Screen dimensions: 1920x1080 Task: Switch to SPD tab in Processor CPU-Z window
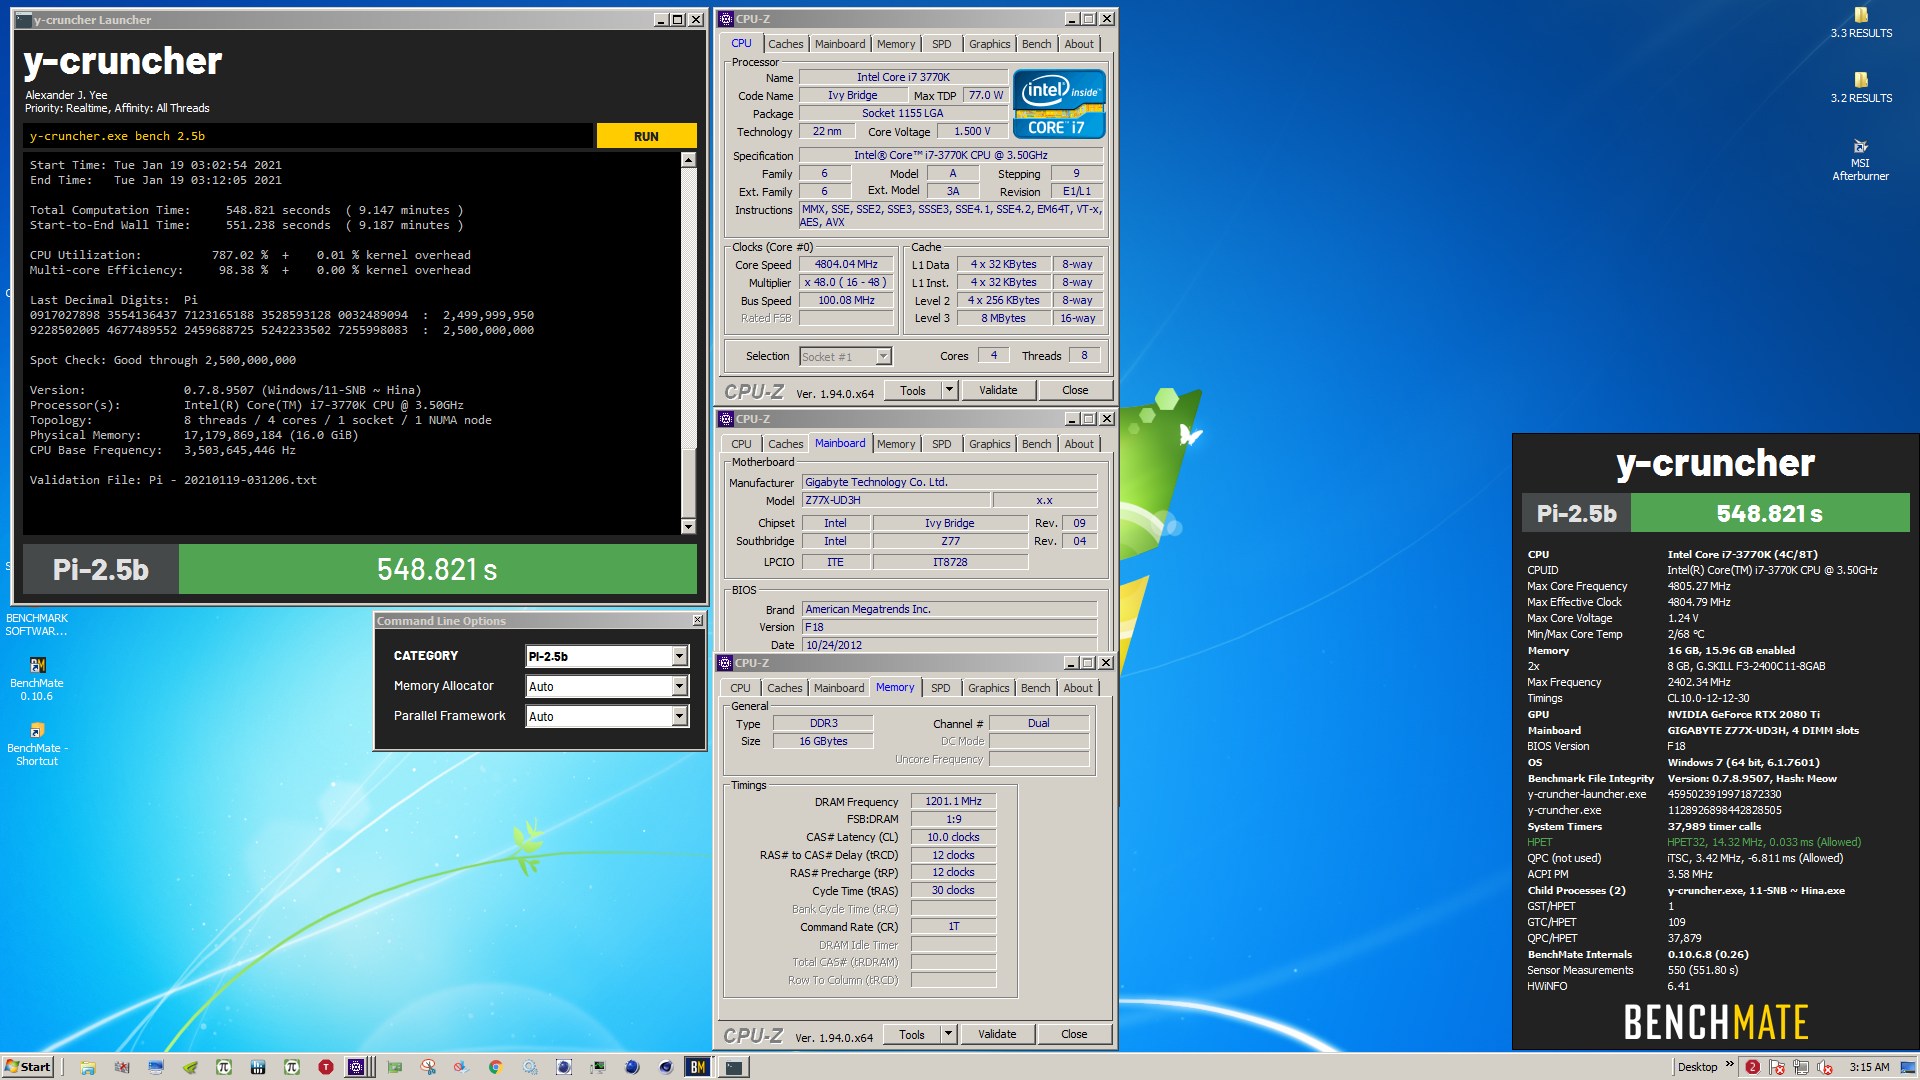coord(941,44)
